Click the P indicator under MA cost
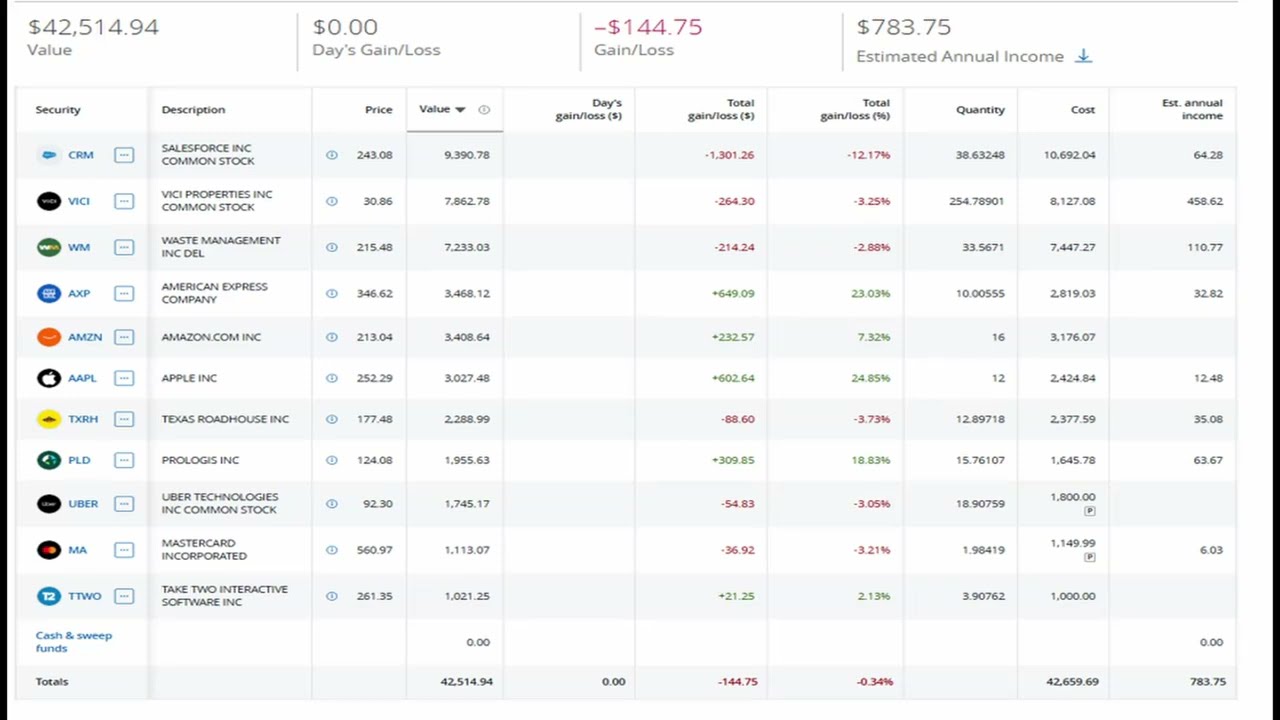The width and height of the screenshot is (1280, 720). (x=1089, y=557)
